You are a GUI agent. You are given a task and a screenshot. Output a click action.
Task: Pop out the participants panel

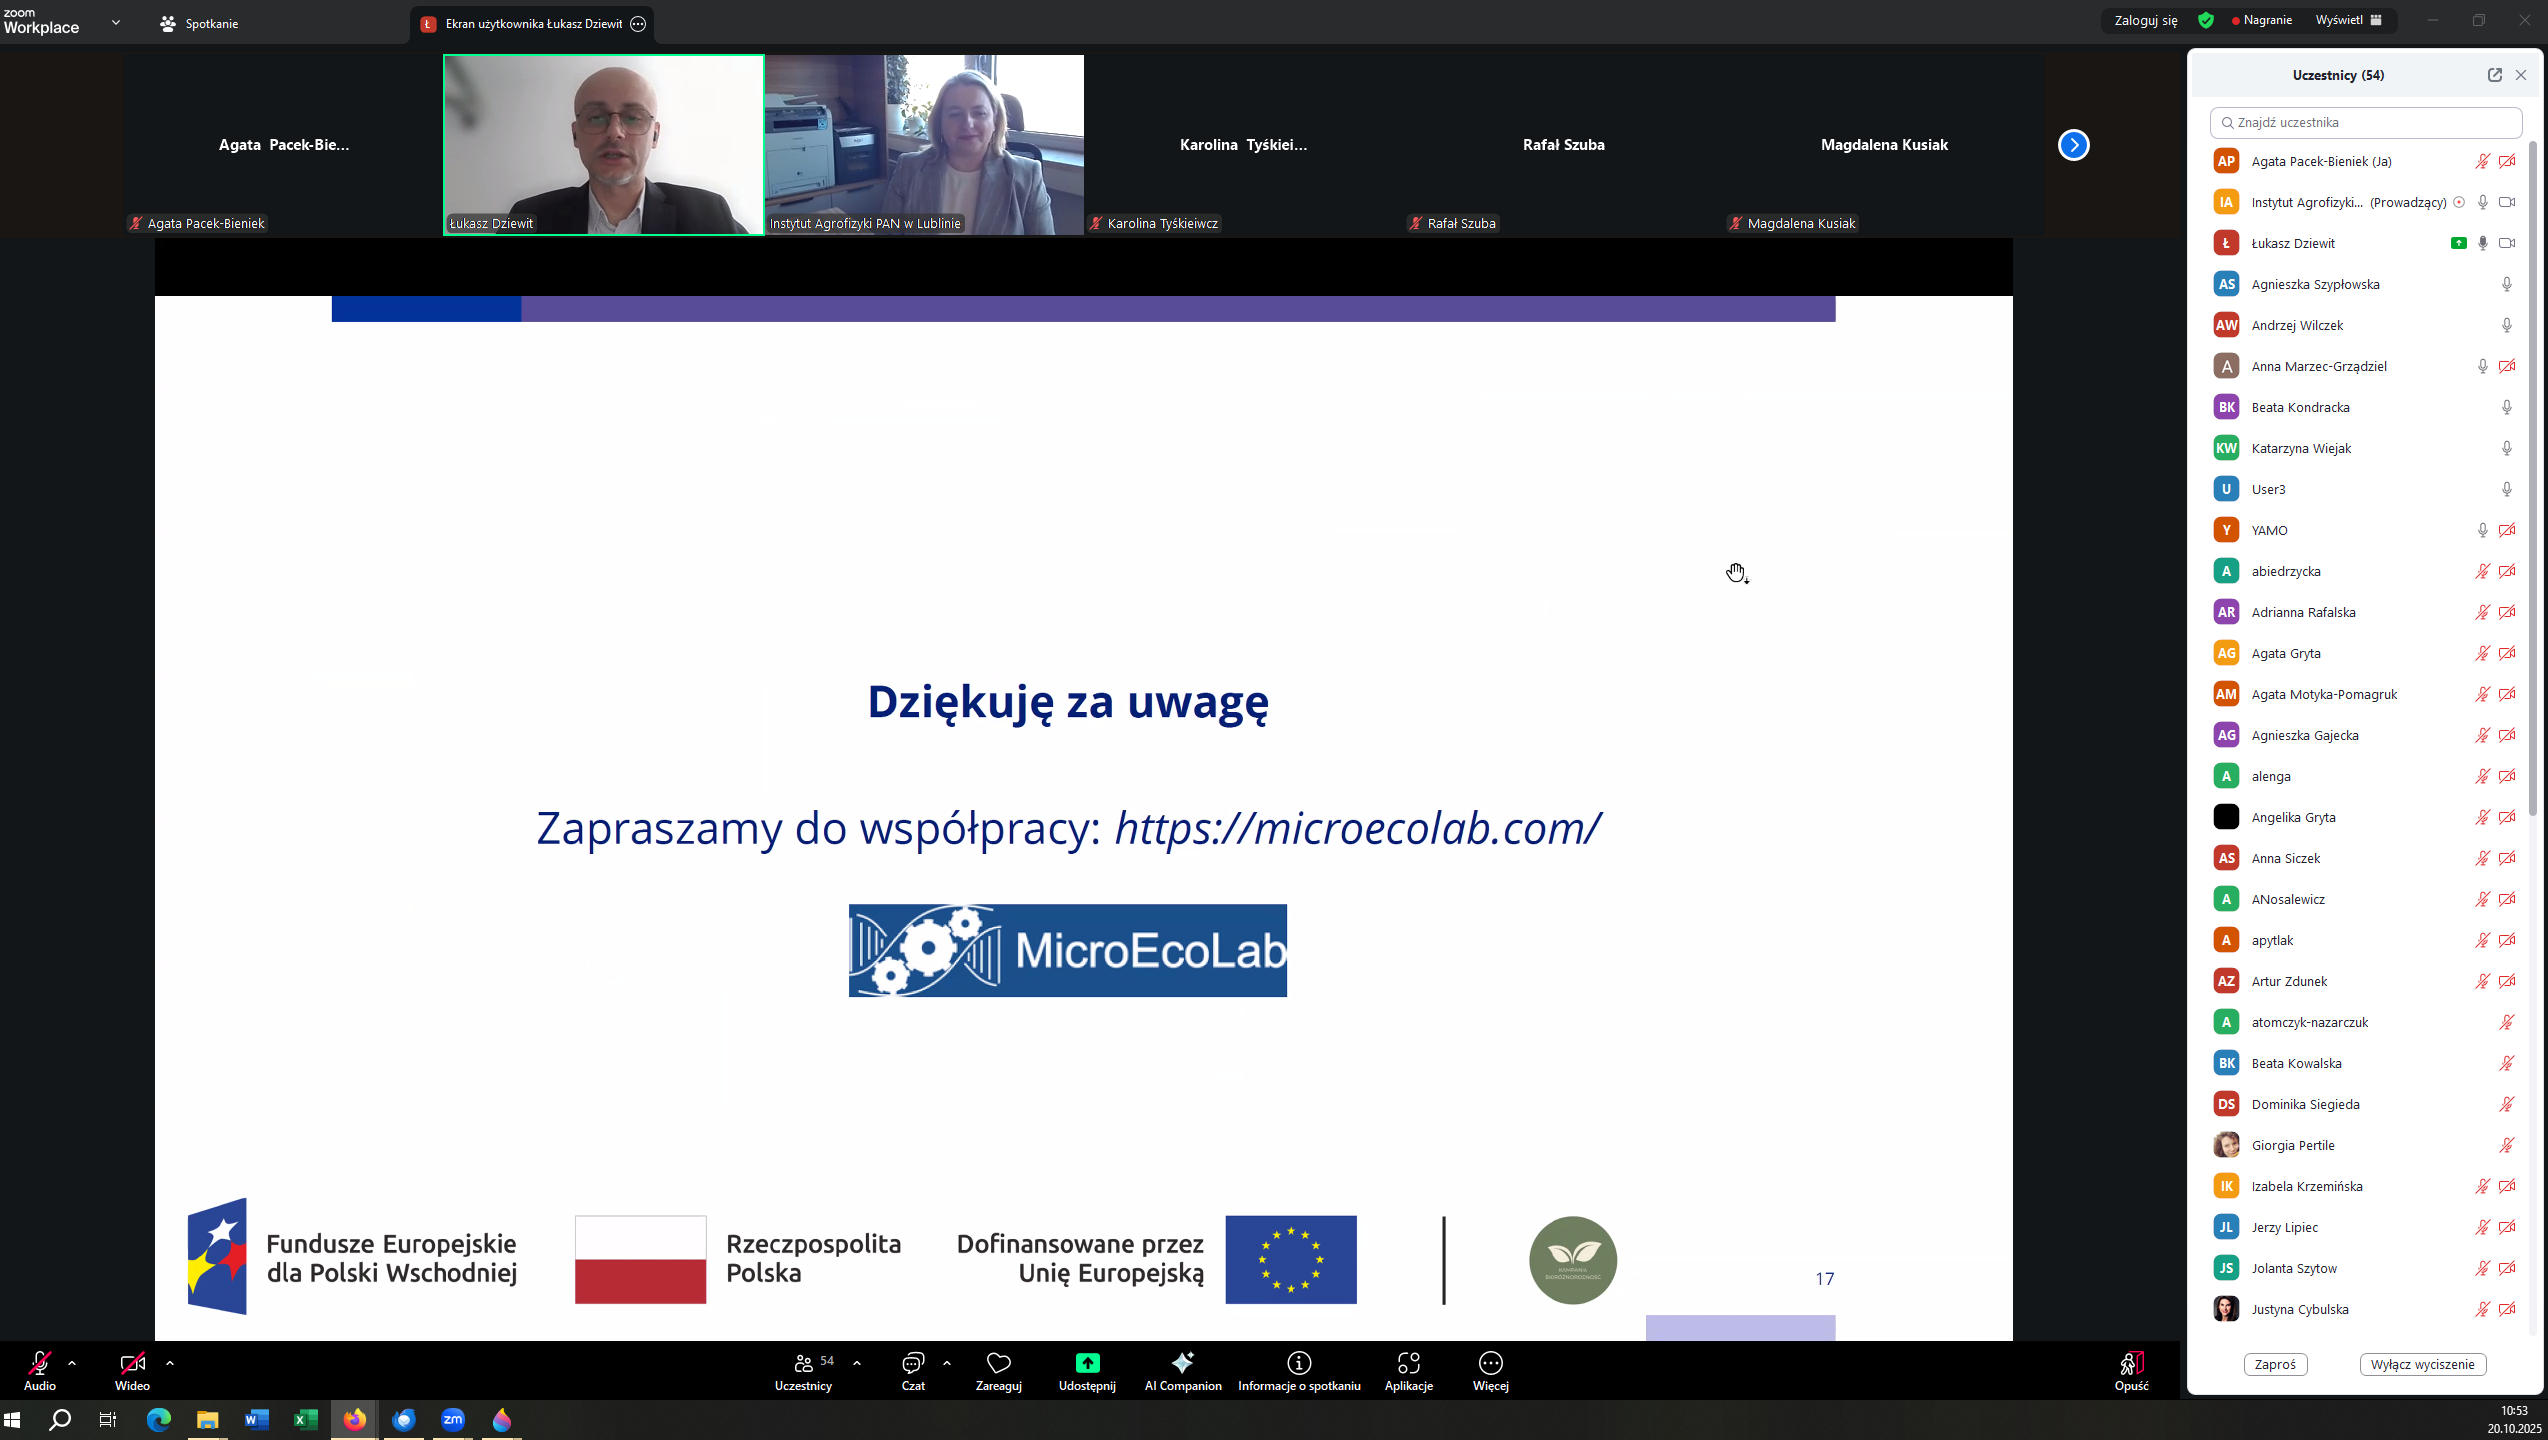coord(2494,75)
